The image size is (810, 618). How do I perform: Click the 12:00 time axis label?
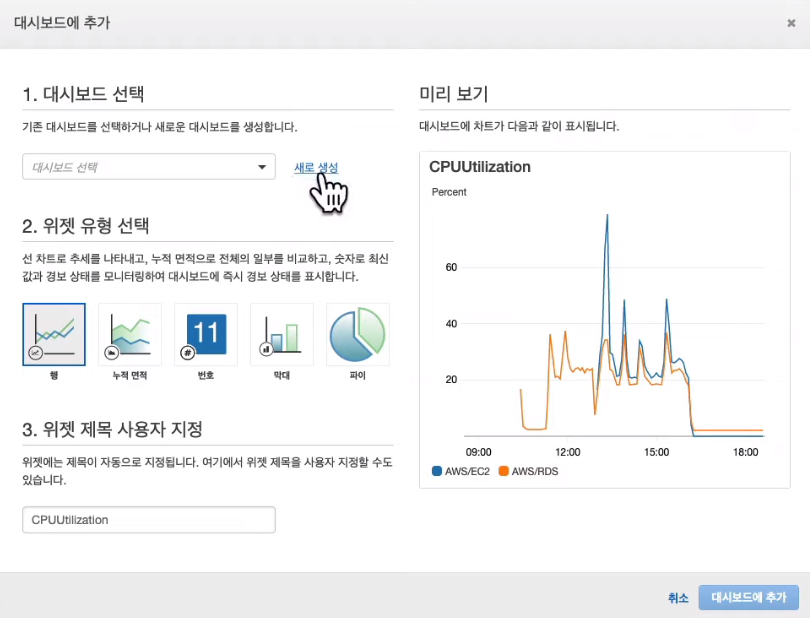568,452
